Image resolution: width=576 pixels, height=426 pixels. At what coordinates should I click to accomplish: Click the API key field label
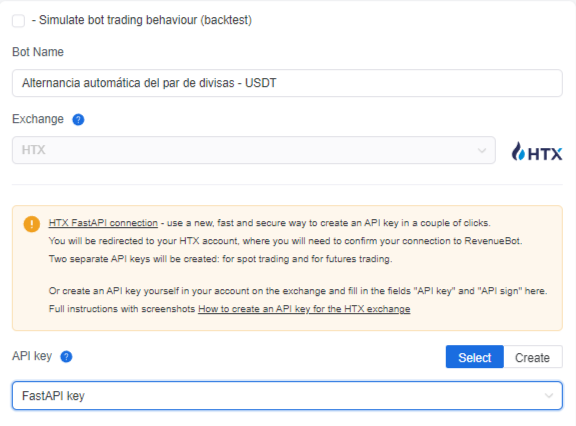click(32, 356)
